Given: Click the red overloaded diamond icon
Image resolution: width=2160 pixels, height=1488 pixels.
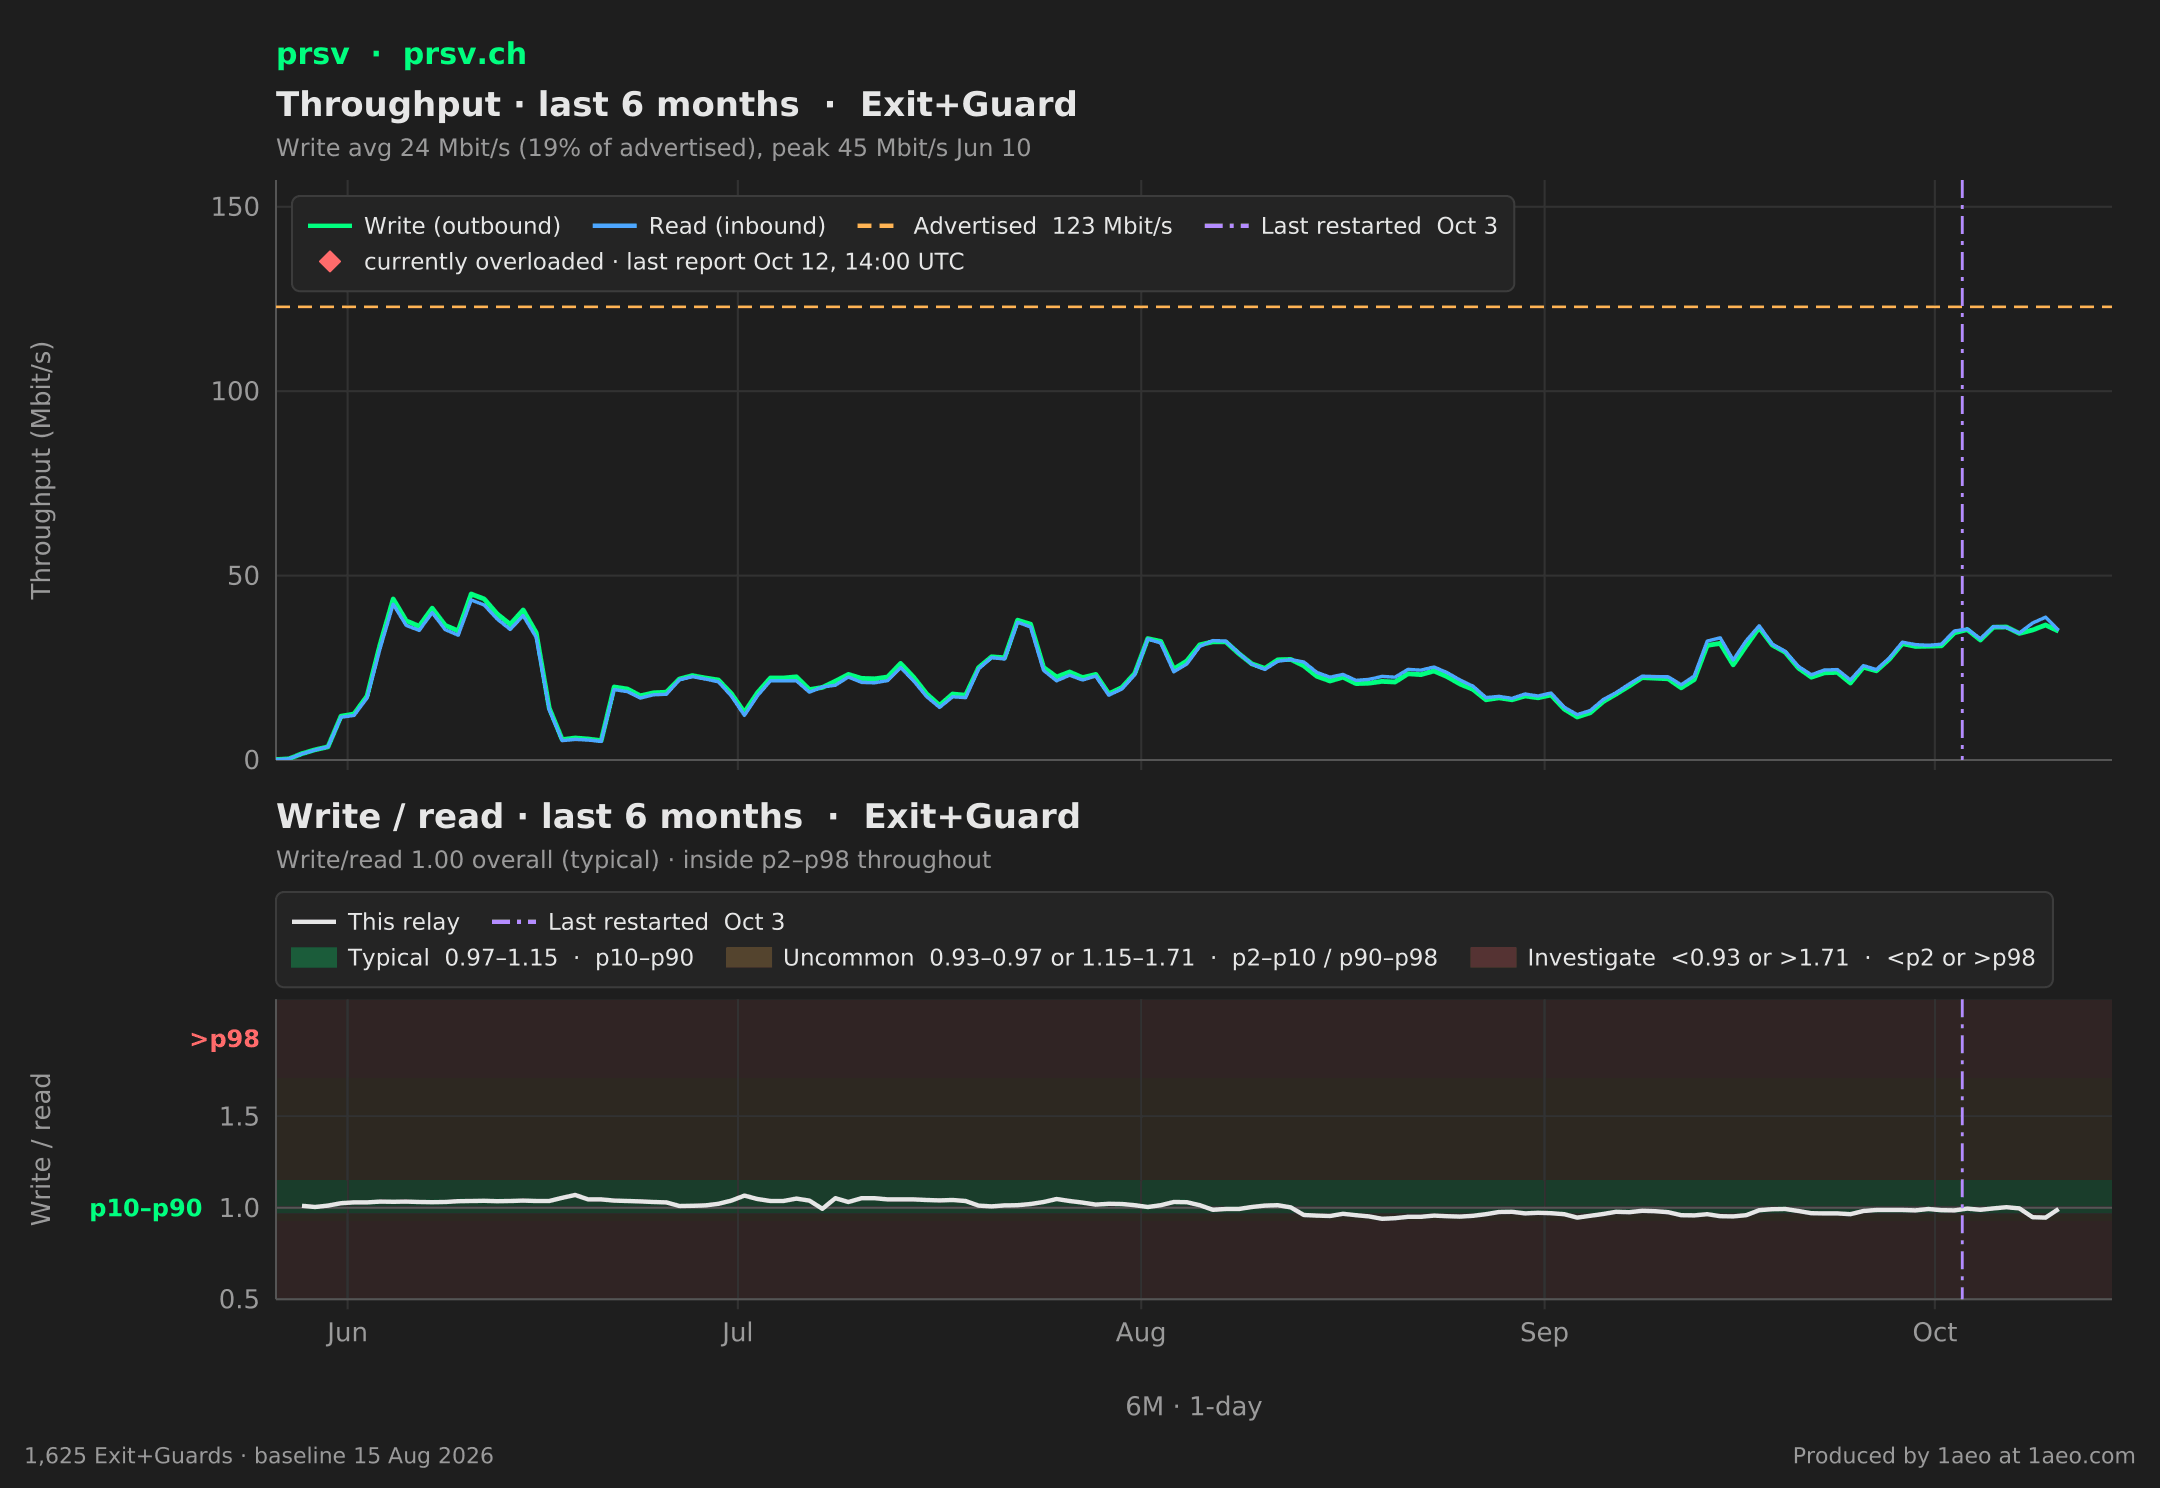Looking at the screenshot, I should click(330, 262).
